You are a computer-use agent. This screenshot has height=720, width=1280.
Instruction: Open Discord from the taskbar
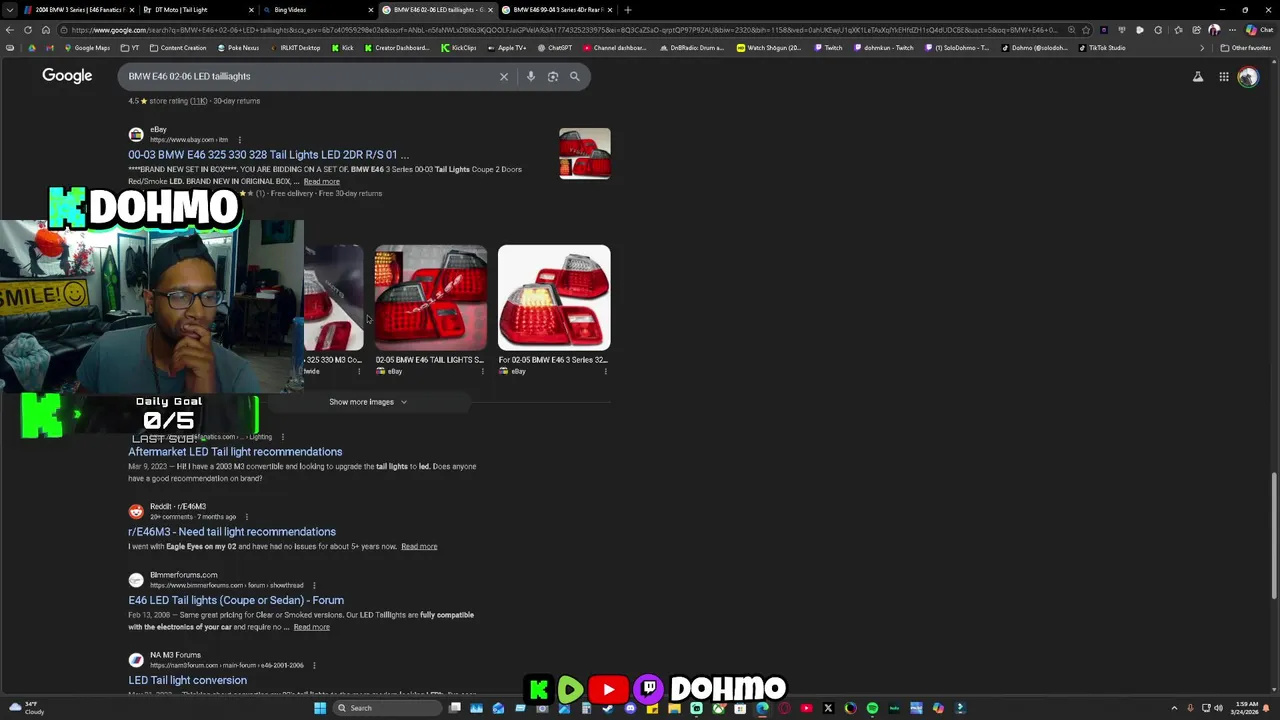pyautogui.click(x=630, y=708)
